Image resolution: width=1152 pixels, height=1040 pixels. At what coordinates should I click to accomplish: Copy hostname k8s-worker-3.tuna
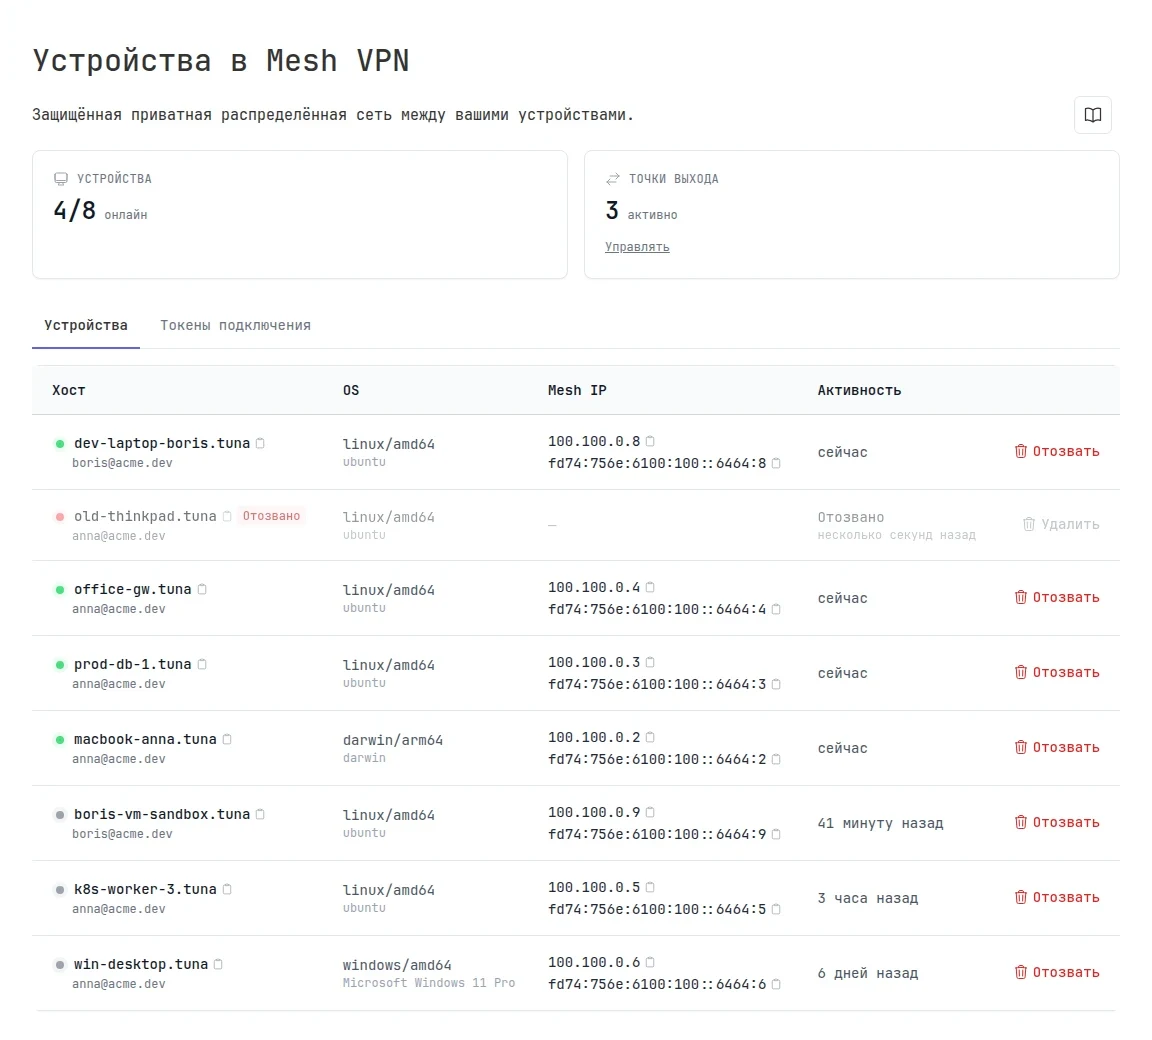click(227, 889)
